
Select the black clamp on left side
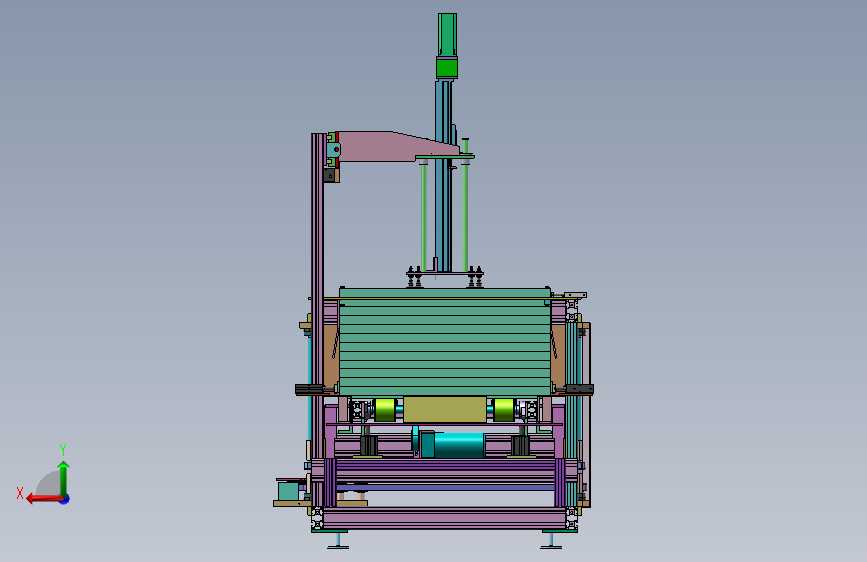click(x=309, y=389)
